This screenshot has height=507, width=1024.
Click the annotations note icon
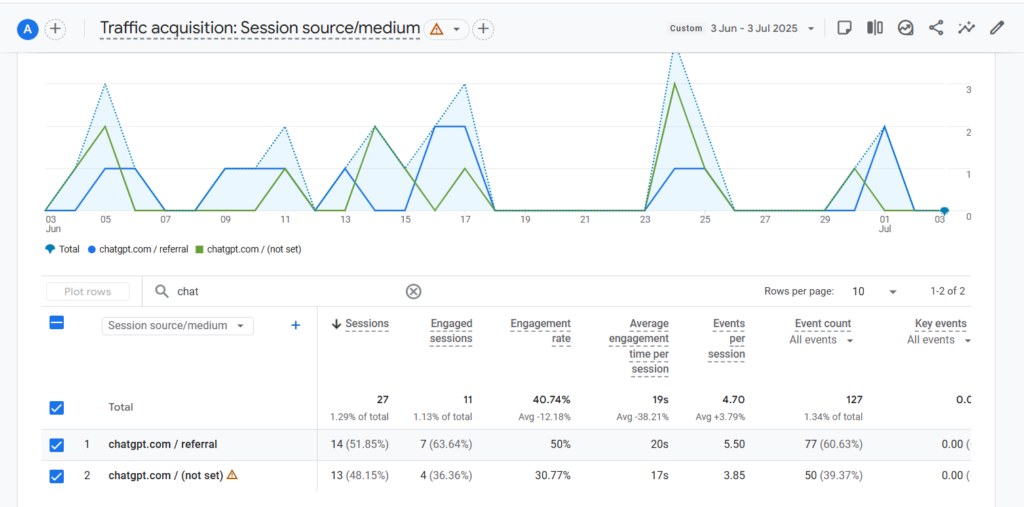coord(844,28)
